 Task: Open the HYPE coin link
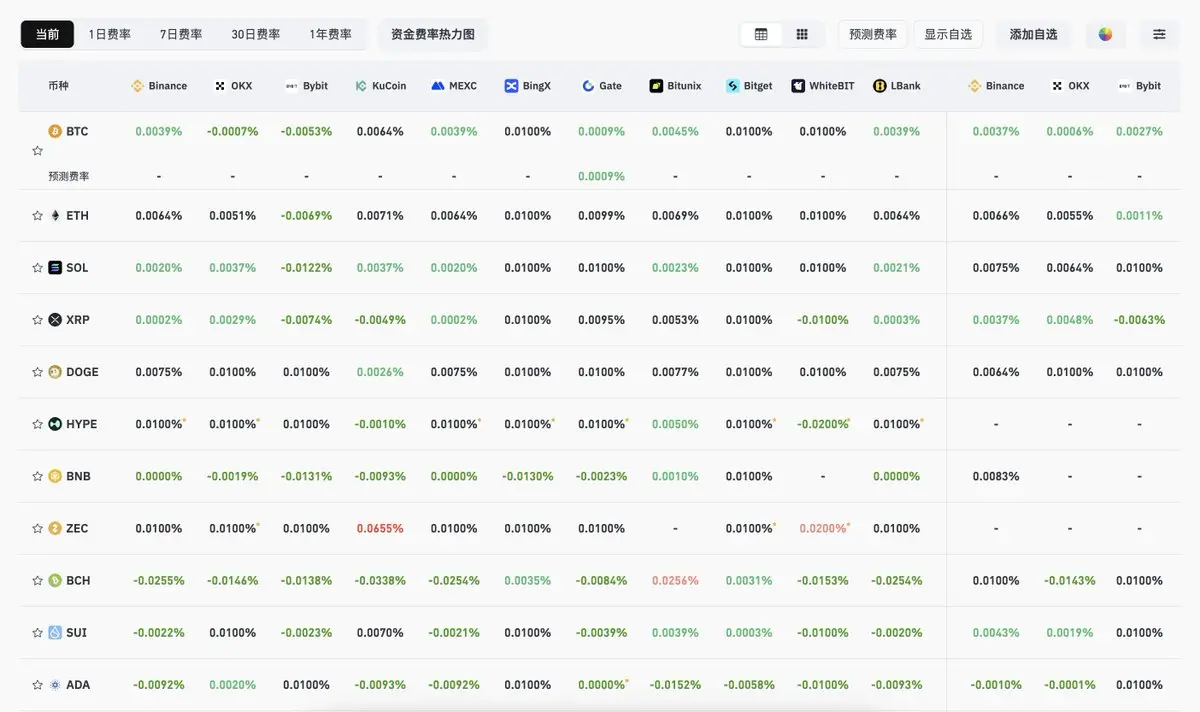(73, 424)
